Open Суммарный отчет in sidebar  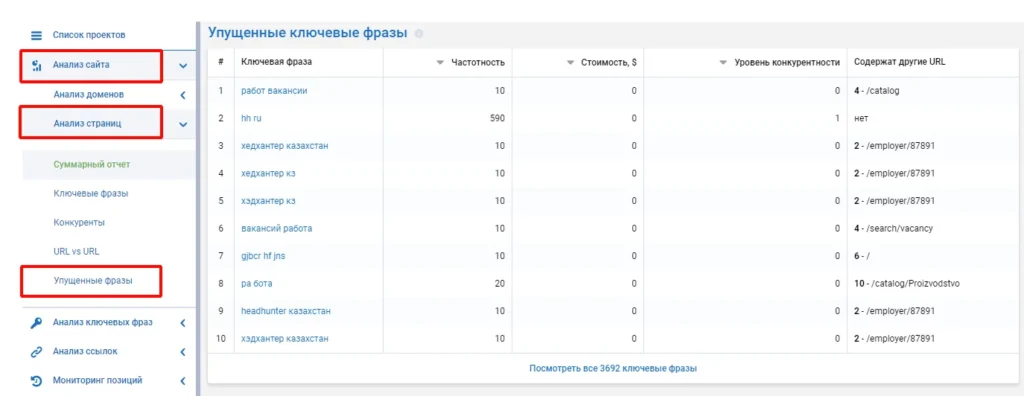(91, 164)
